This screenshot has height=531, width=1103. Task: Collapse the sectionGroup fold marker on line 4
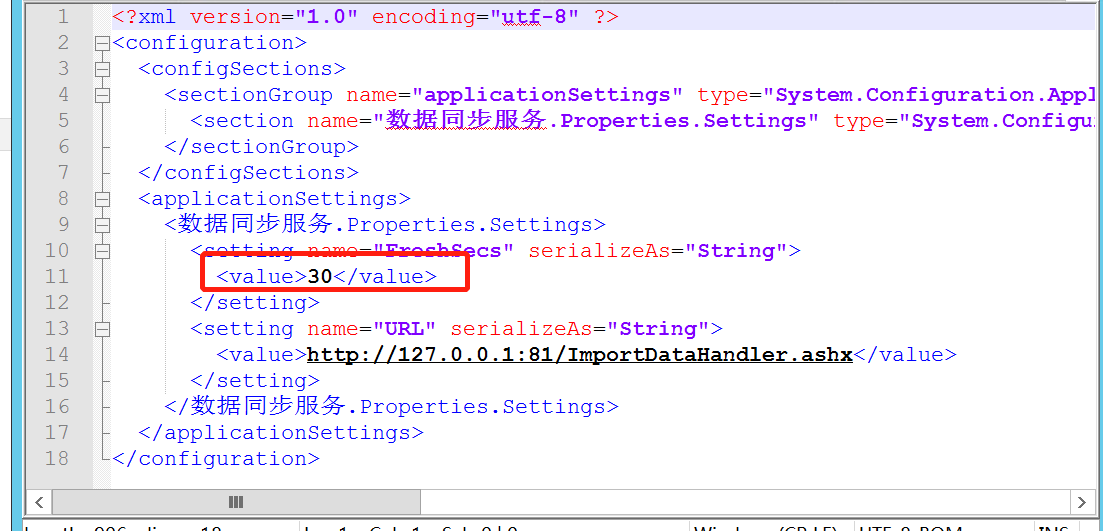pyautogui.click(x=103, y=96)
